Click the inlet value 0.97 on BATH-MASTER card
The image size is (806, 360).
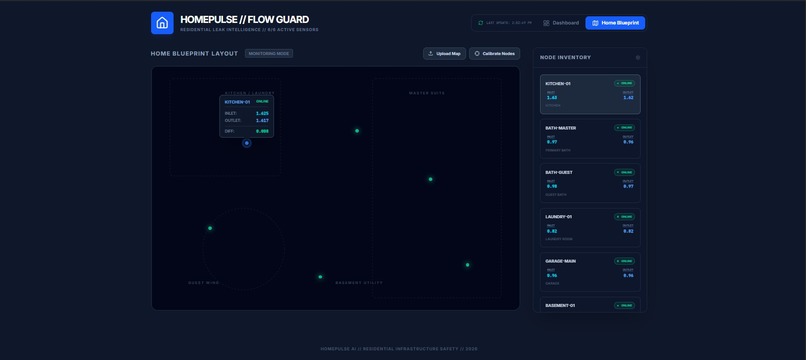(552, 142)
